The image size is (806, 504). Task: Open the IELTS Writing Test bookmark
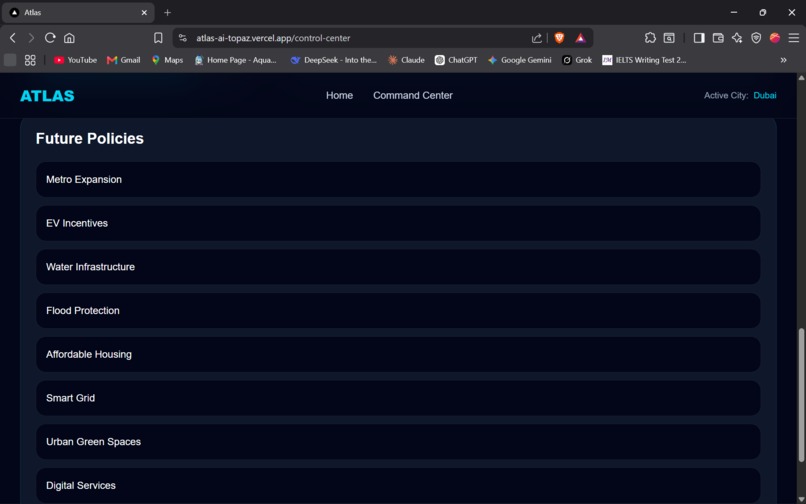point(644,60)
